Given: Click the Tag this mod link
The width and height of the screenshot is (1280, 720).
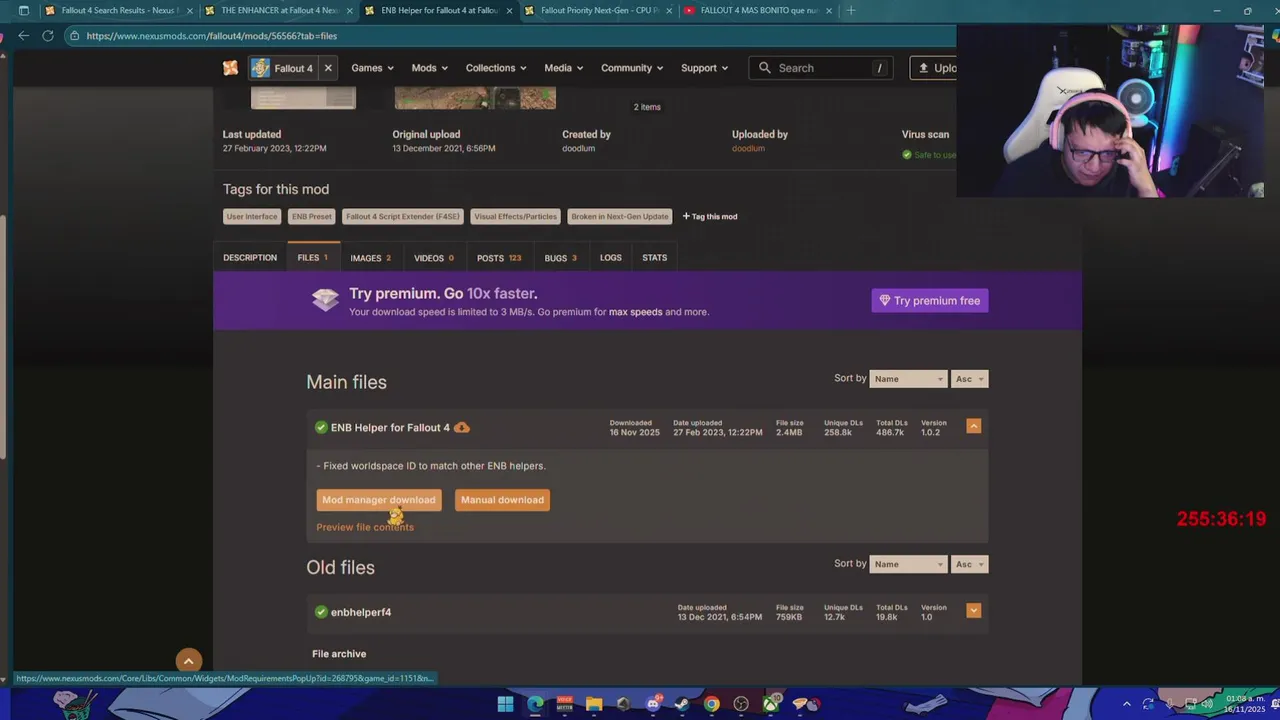Looking at the screenshot, I should pos(710,217).
